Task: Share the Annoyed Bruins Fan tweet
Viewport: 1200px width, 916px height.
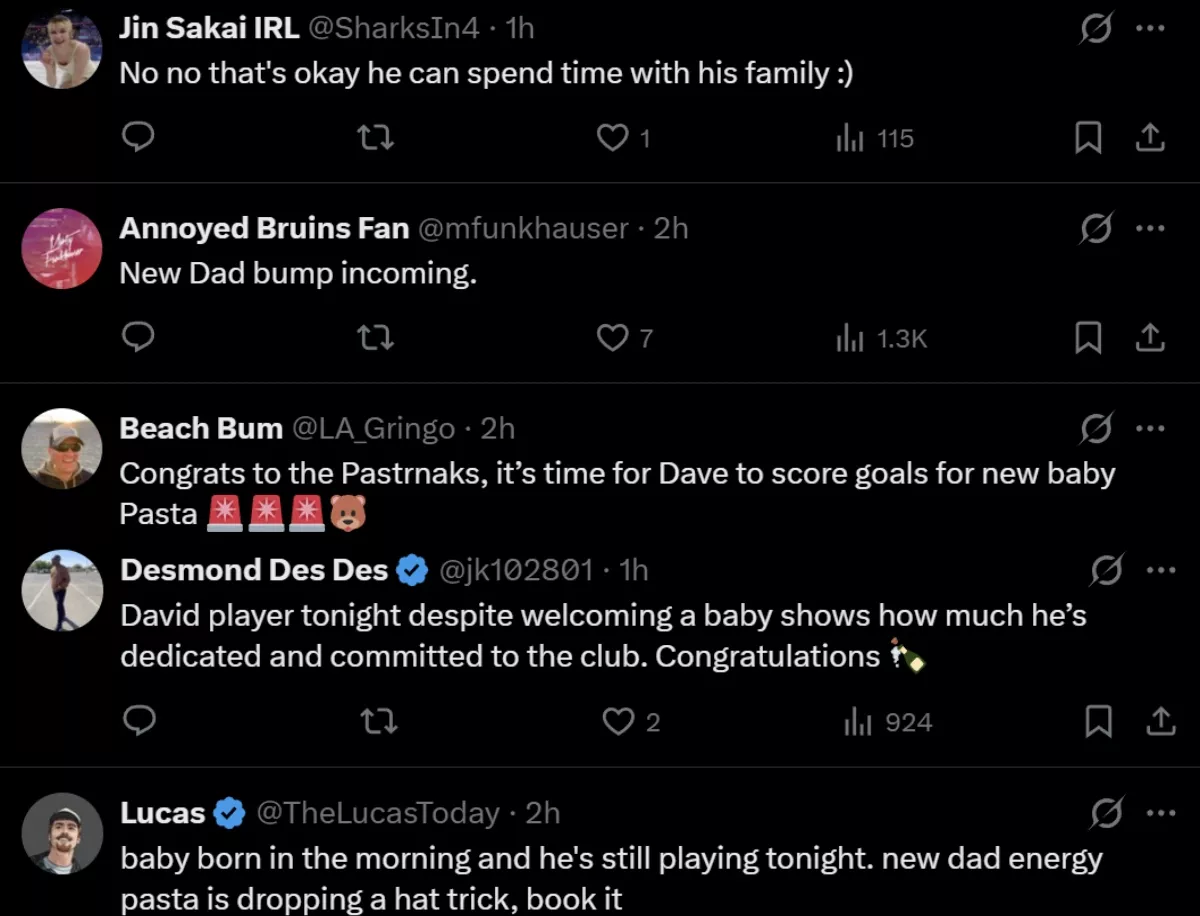Action: point(1151,339)
